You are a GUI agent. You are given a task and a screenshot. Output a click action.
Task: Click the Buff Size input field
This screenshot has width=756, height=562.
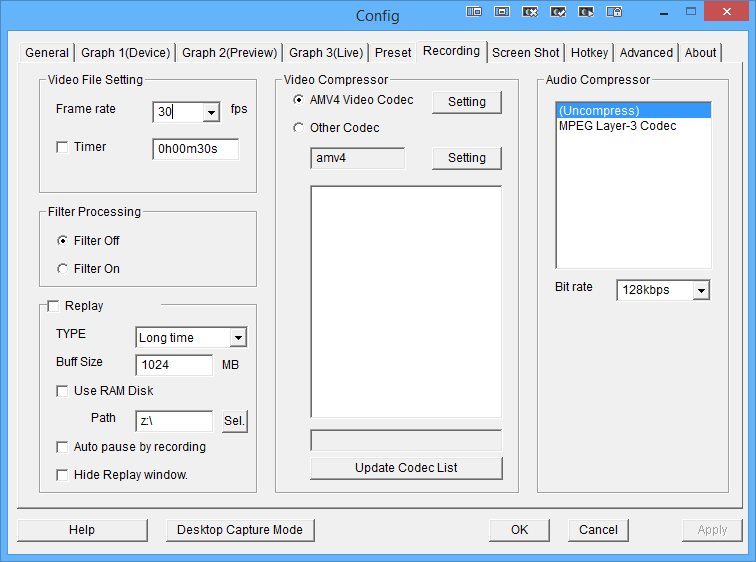click(x=174, y=365)
